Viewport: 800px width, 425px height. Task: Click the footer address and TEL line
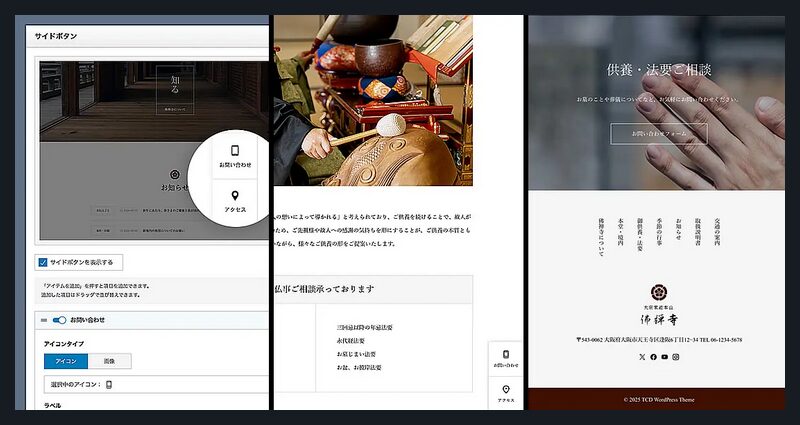coord(659,340)
